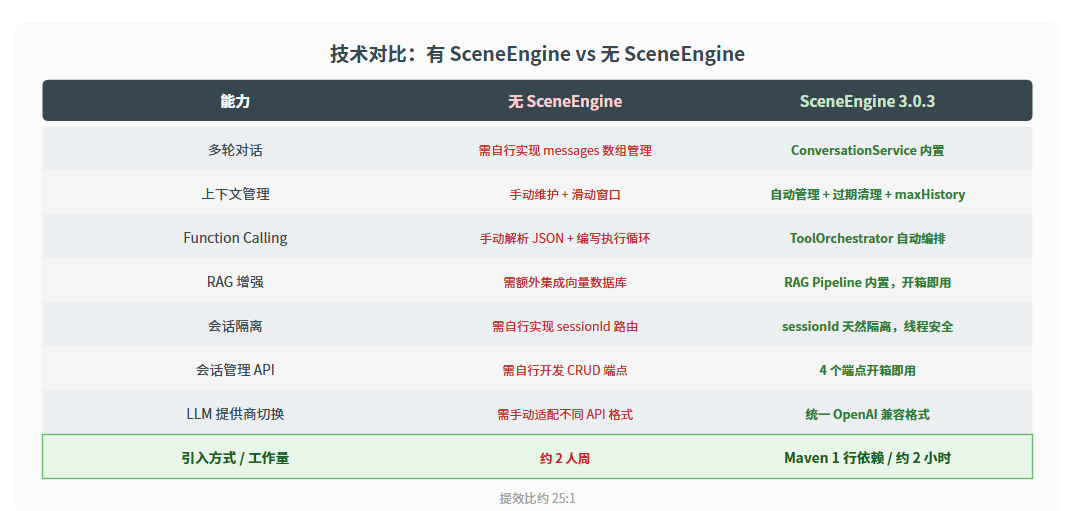Click ToolOrchestrator 自动编排 text
Viewport: 1080px width, 511px height.
(867, 238)
